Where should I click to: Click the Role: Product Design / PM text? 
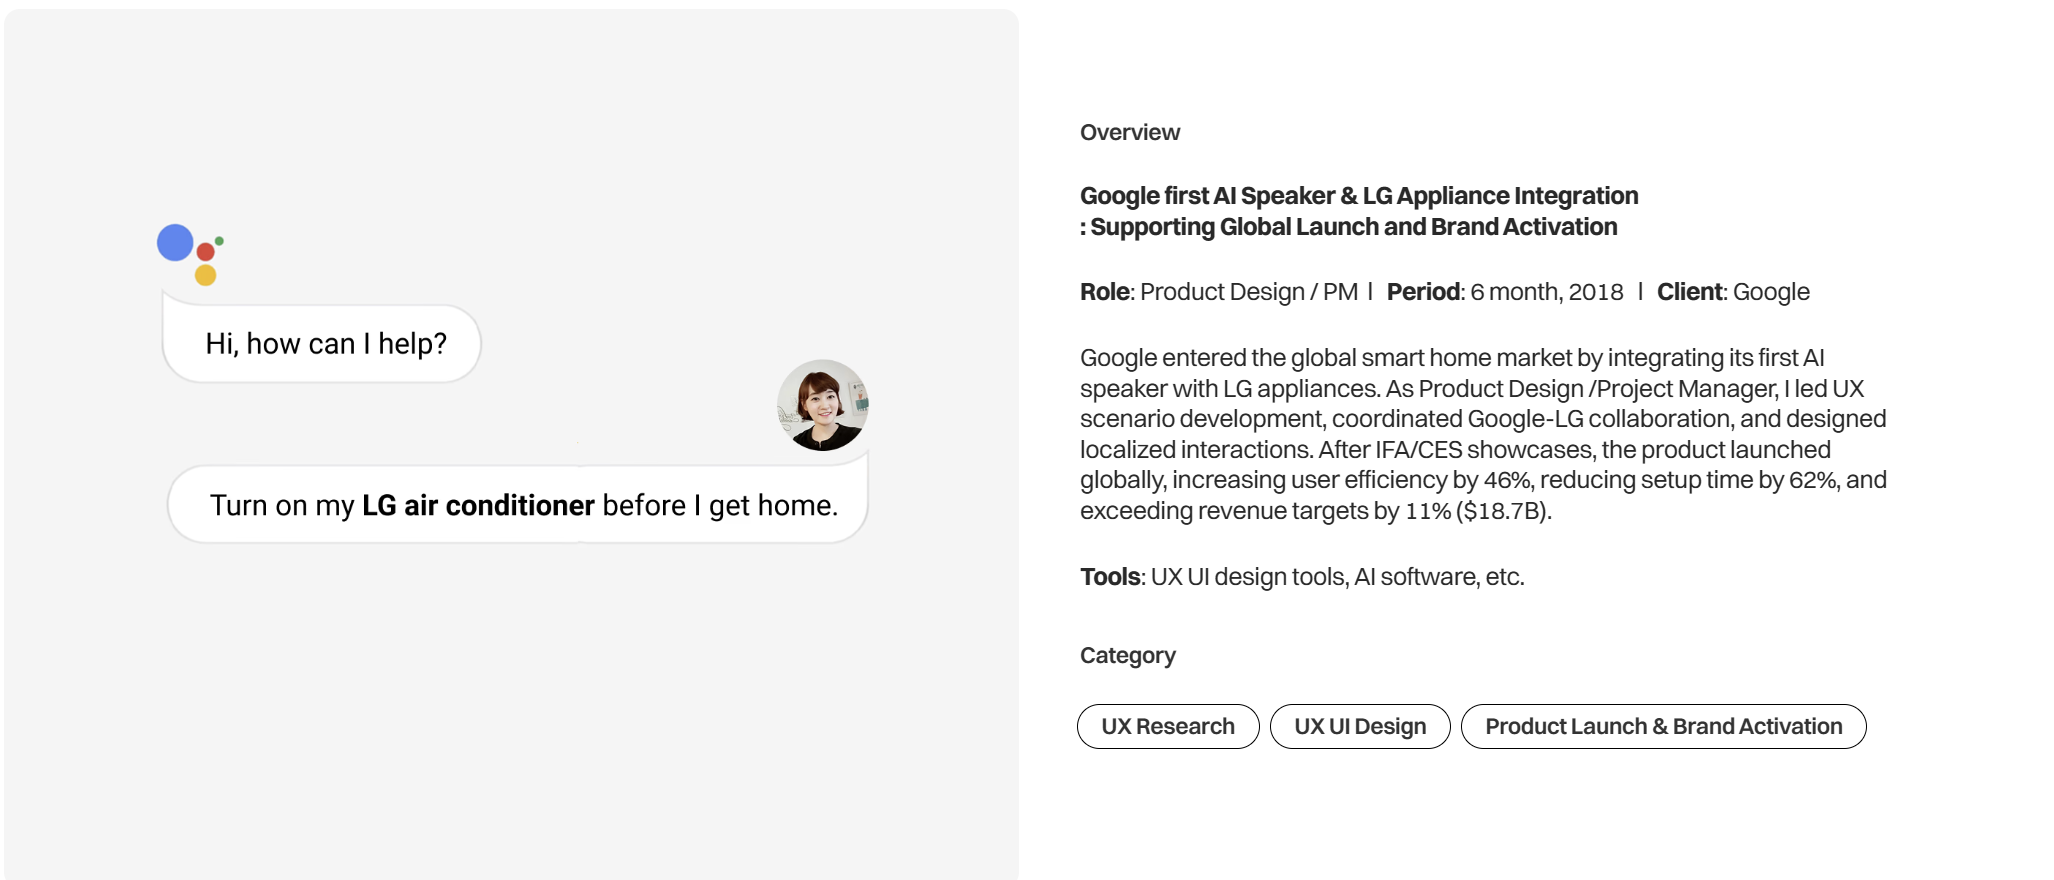pyautogui.click(x=1218, y=292)
